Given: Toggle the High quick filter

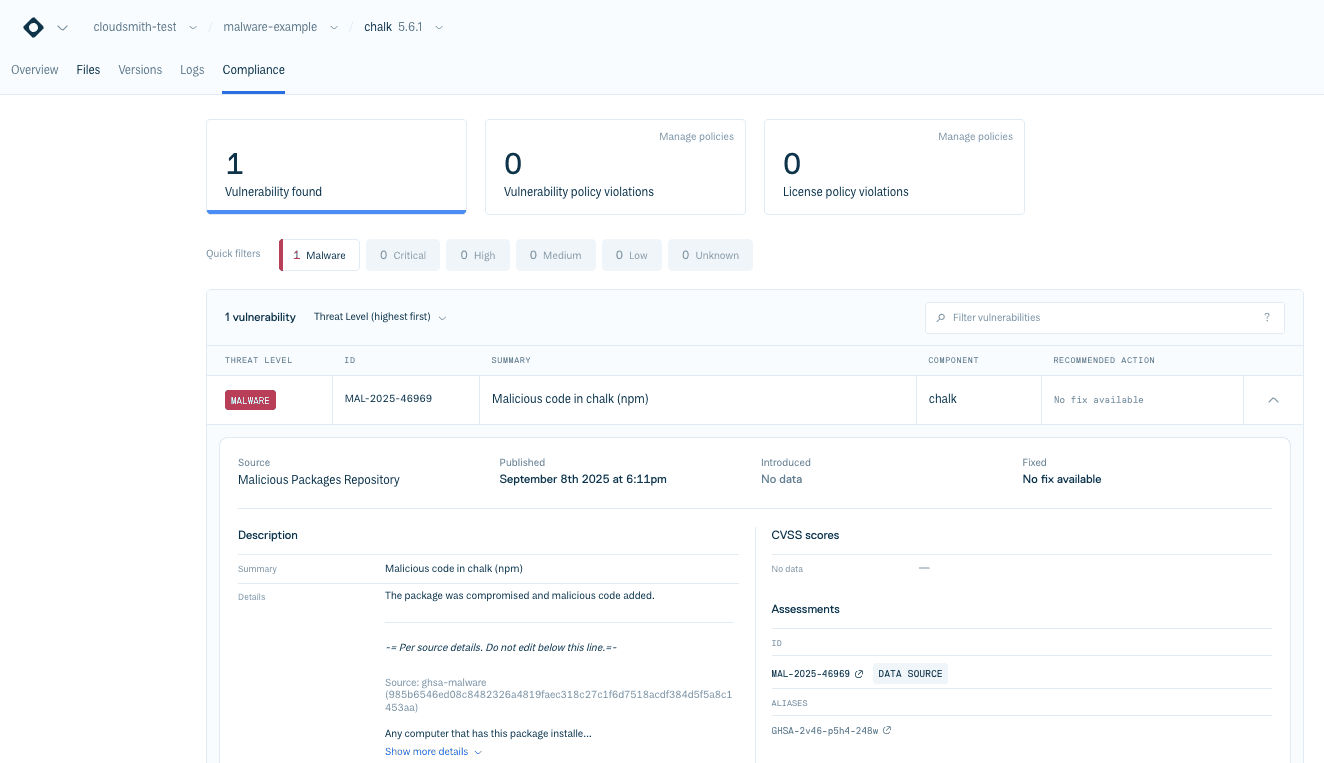Looking at the screenshot, I should pyautogui.click(x=478, y=255).
